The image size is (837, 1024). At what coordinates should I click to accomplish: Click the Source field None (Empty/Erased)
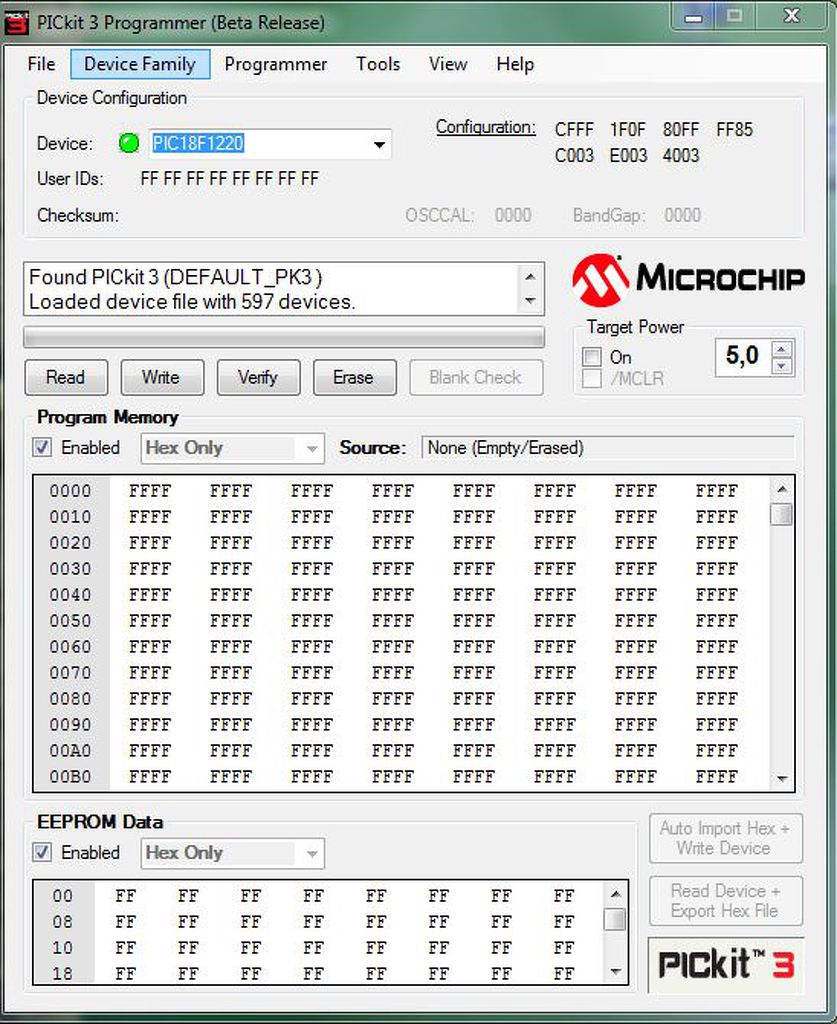608,448
